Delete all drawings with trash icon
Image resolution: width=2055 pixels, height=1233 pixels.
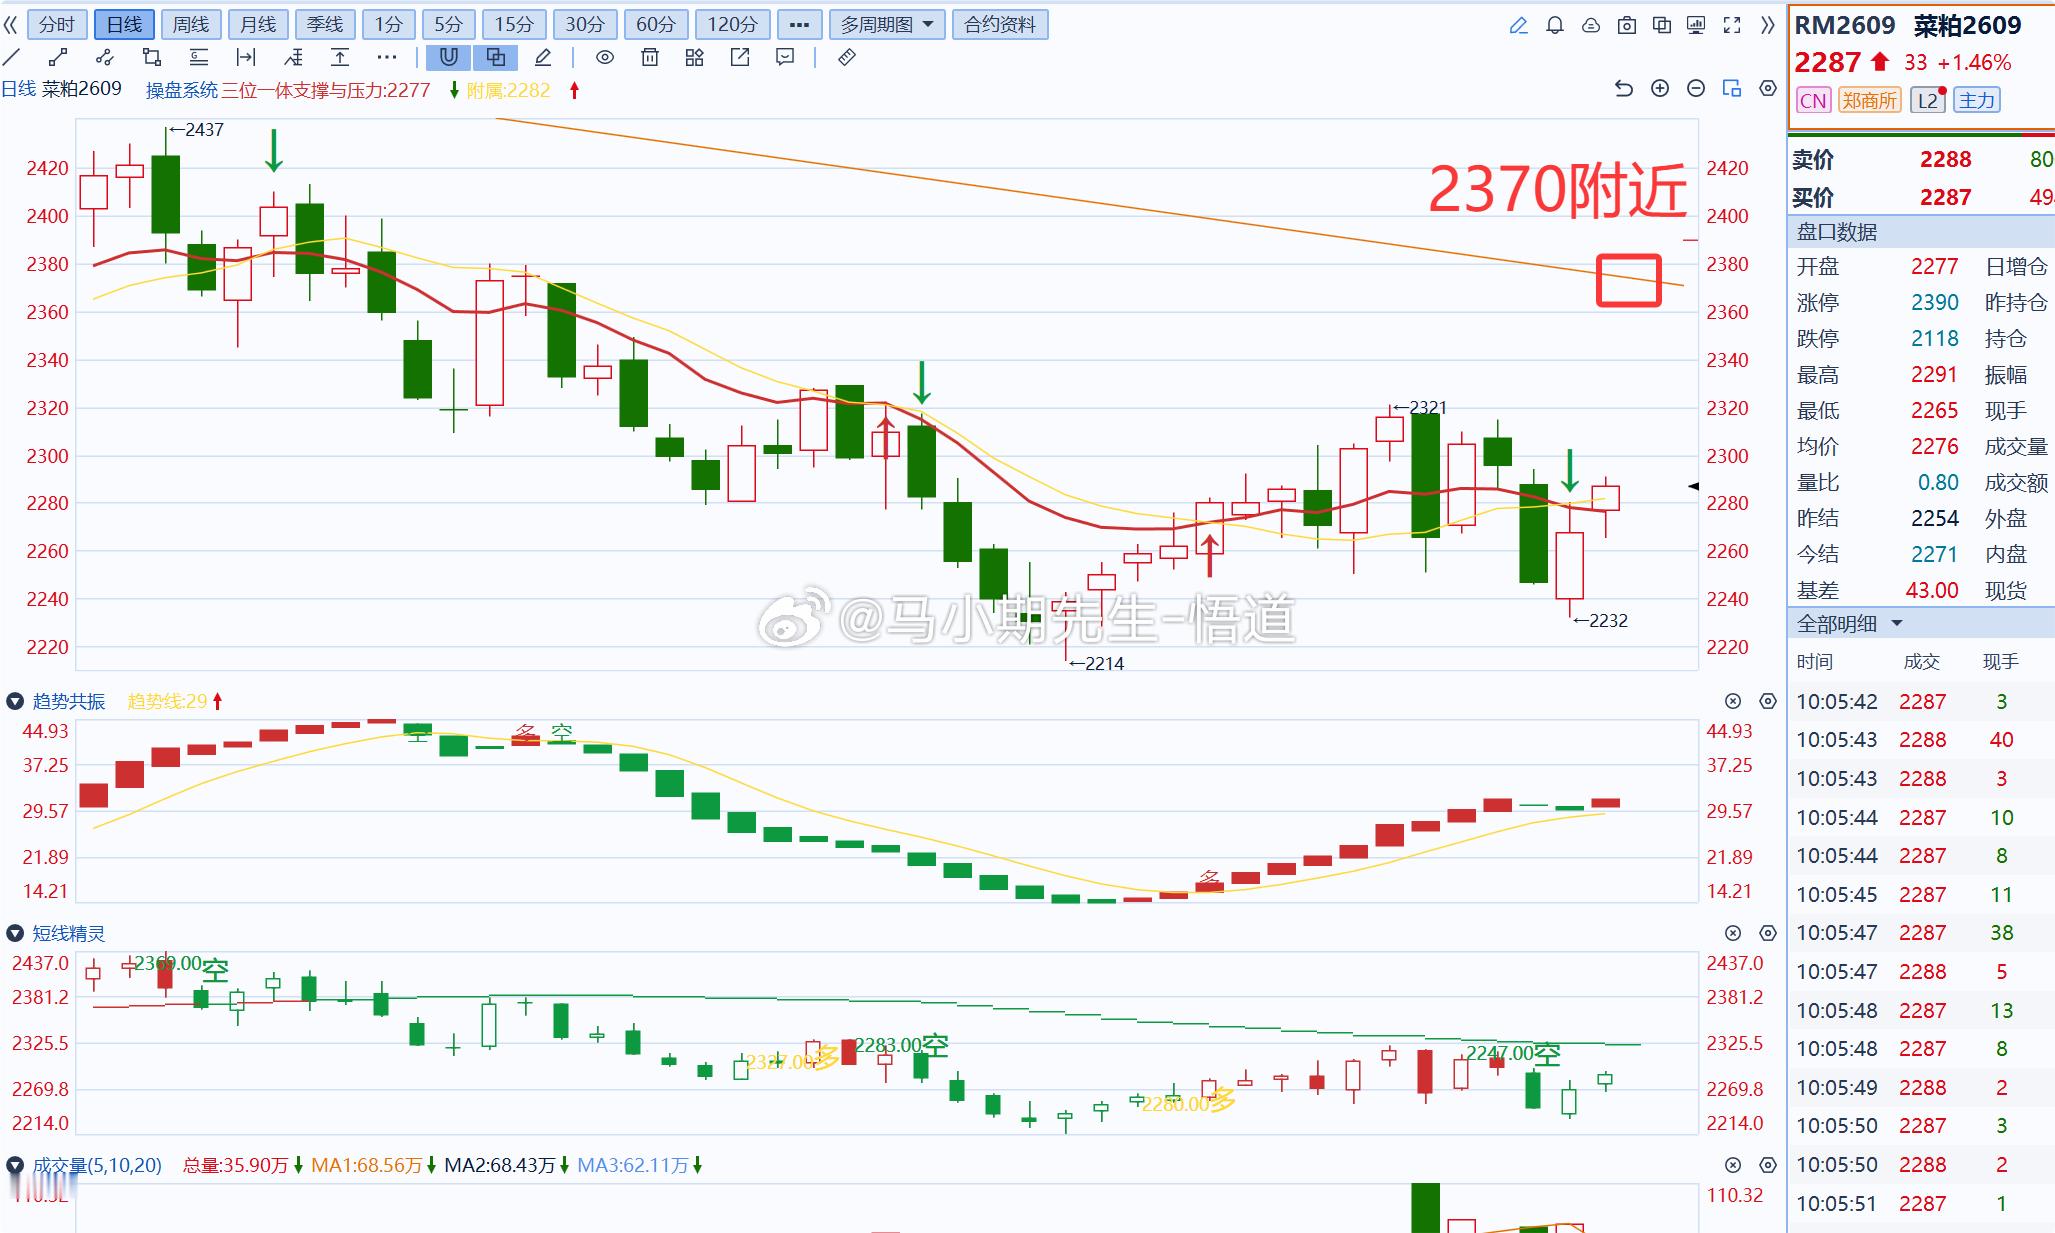tap(650, 57)
